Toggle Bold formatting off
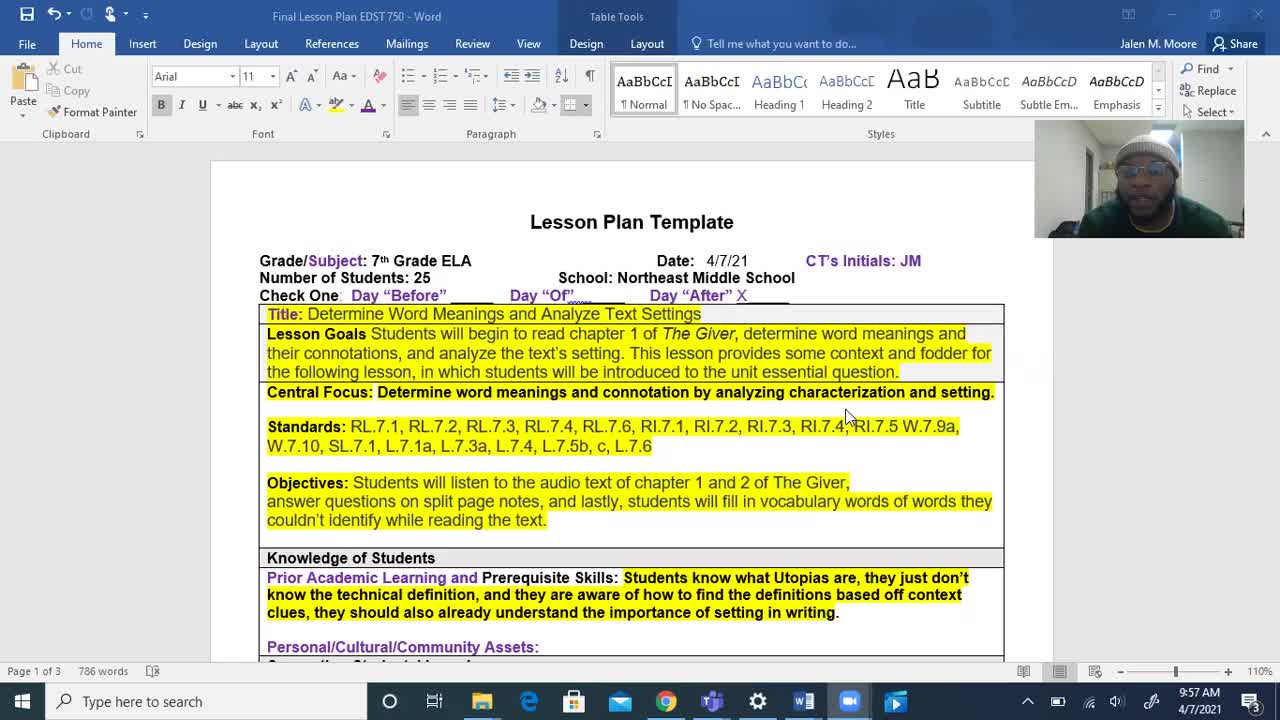 pyautogui.click(x=161, y=105)
